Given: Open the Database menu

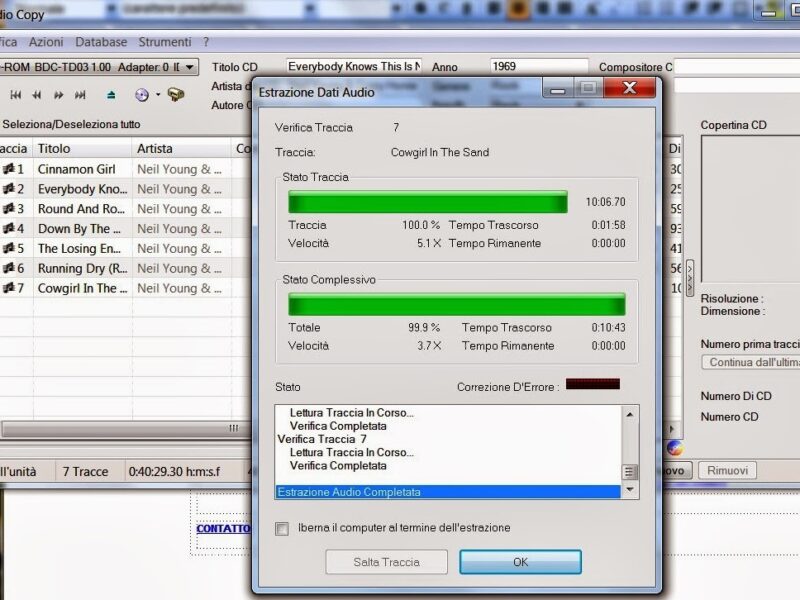Looking at the screenshot, I should [101, 42].
